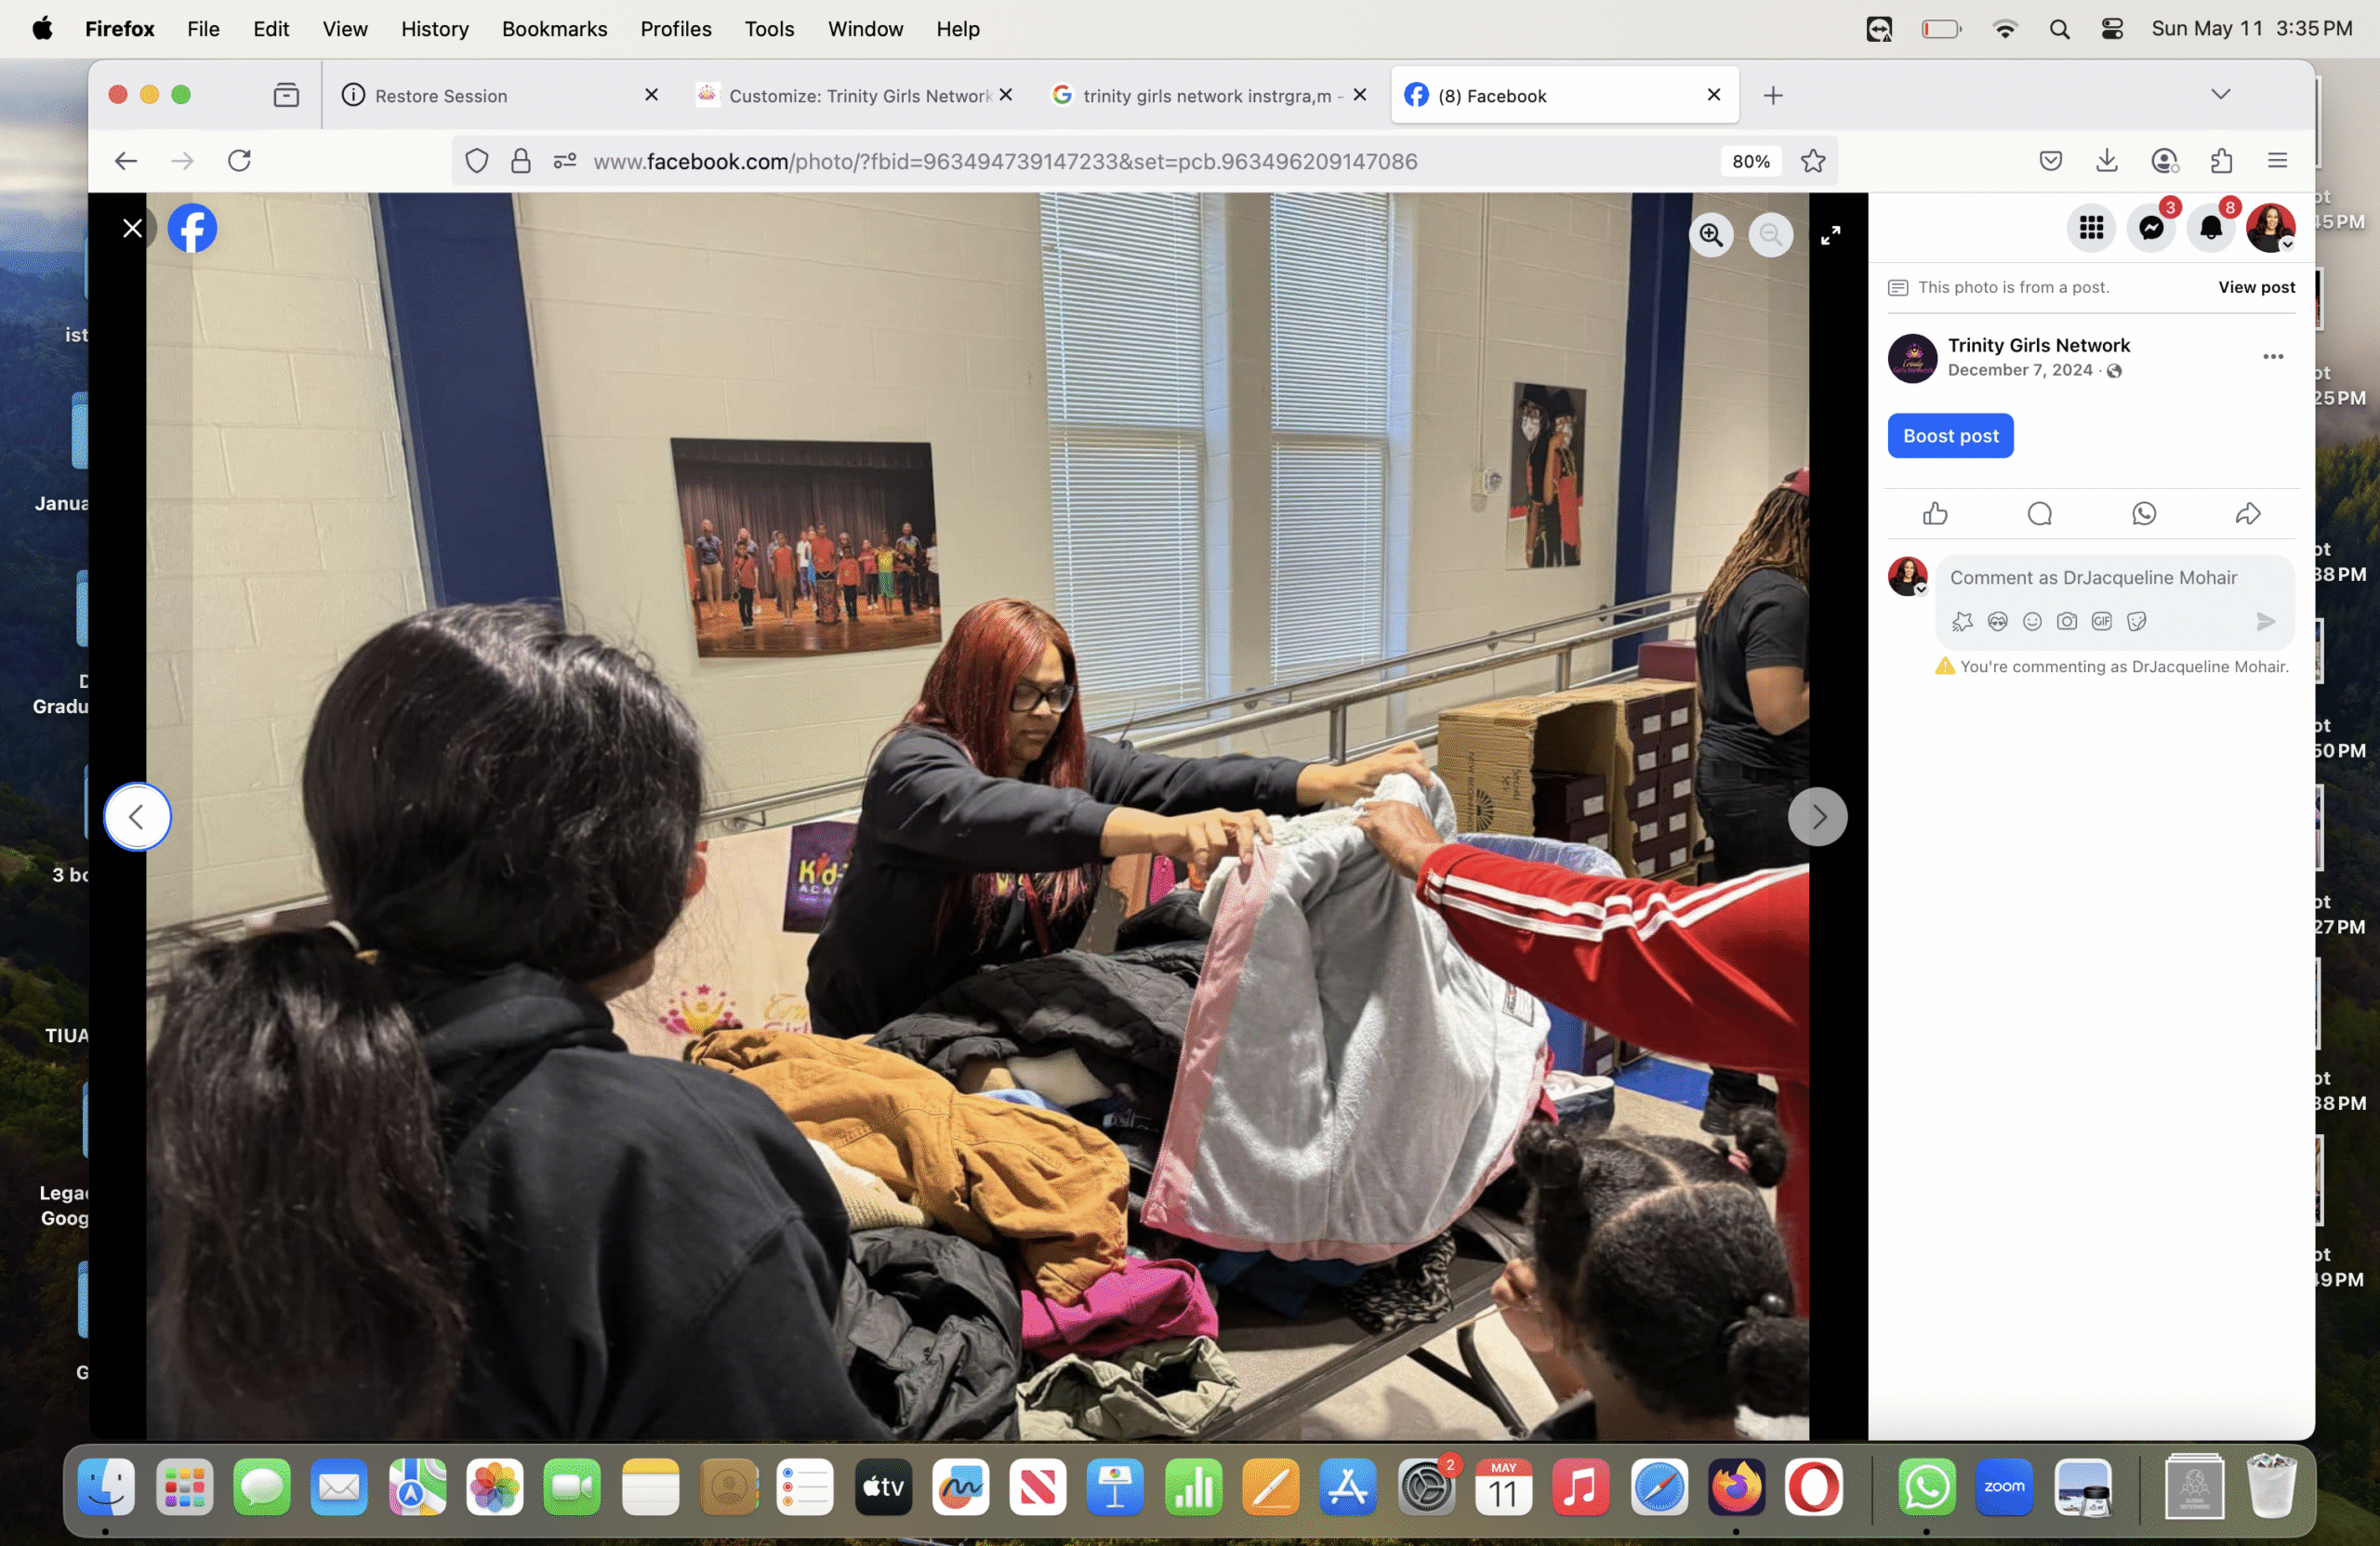
Task: Go to the next photo
Action: coord(1817,817)
